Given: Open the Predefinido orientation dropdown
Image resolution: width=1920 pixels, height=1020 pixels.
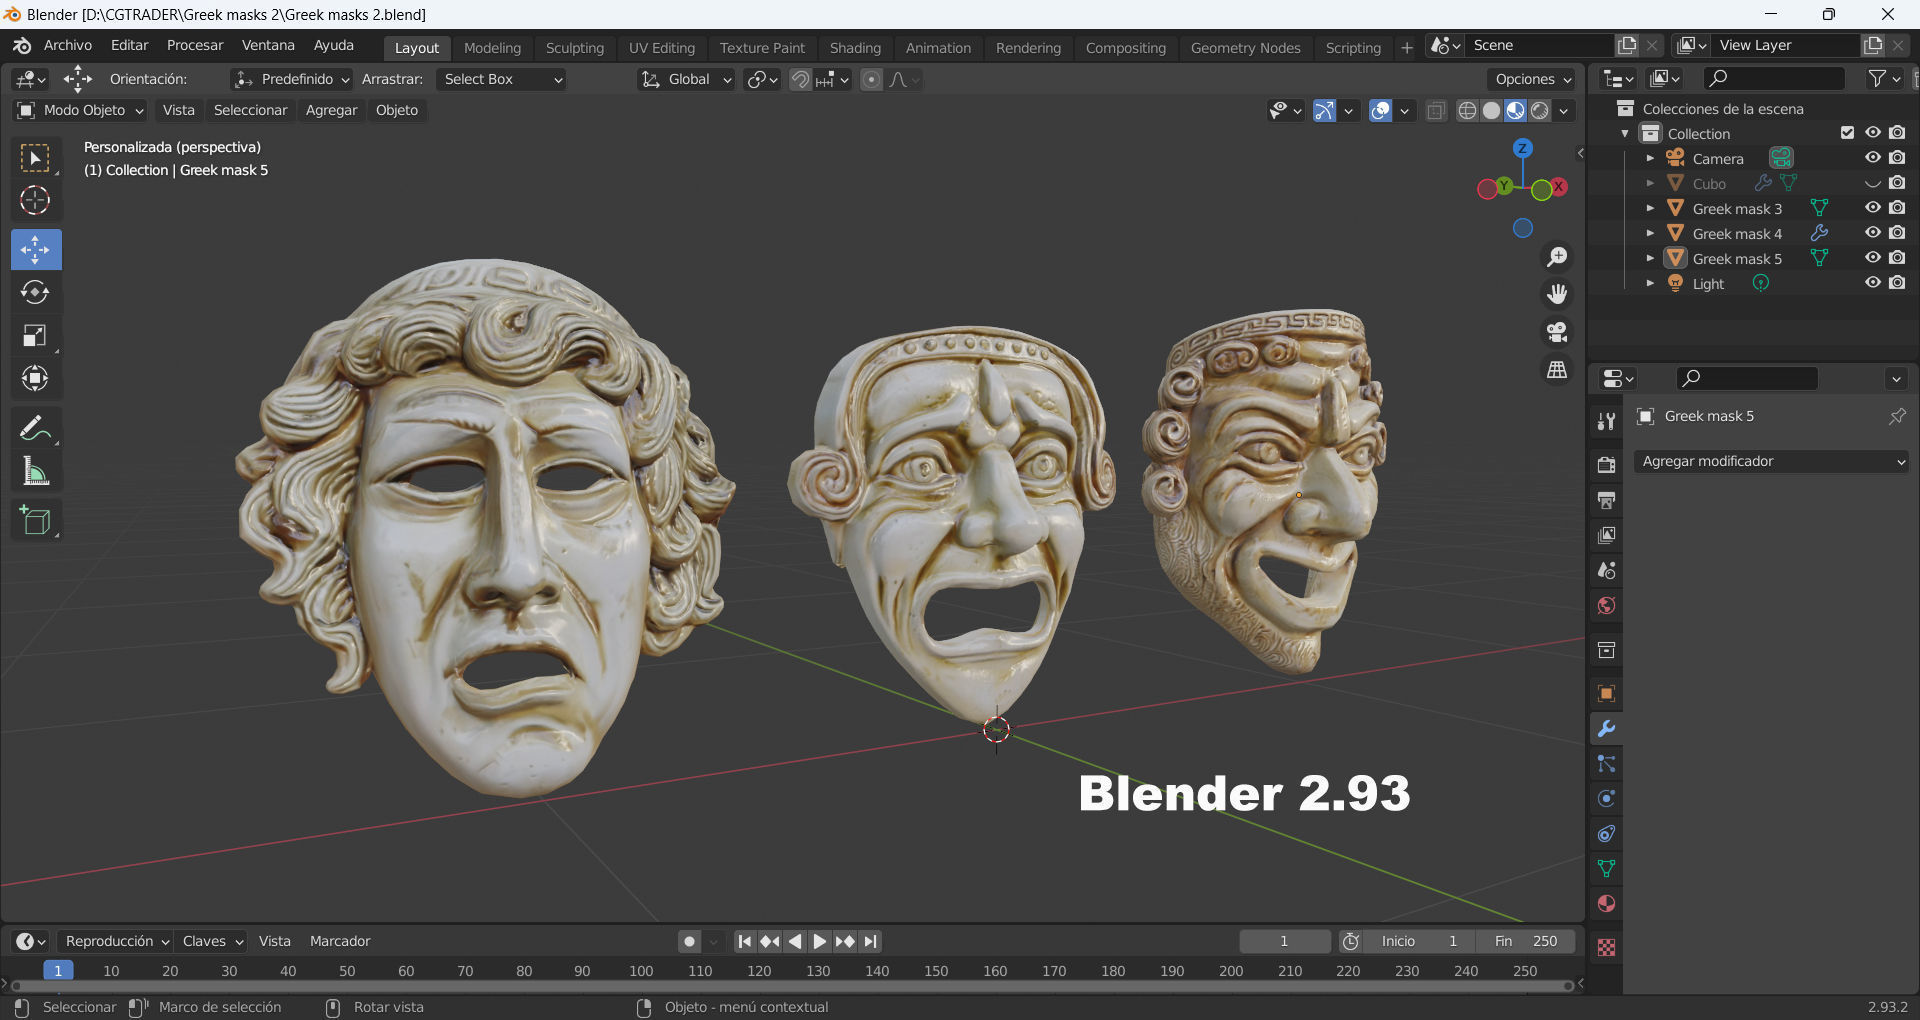Looking at the screenshot, I should [291, 79].
